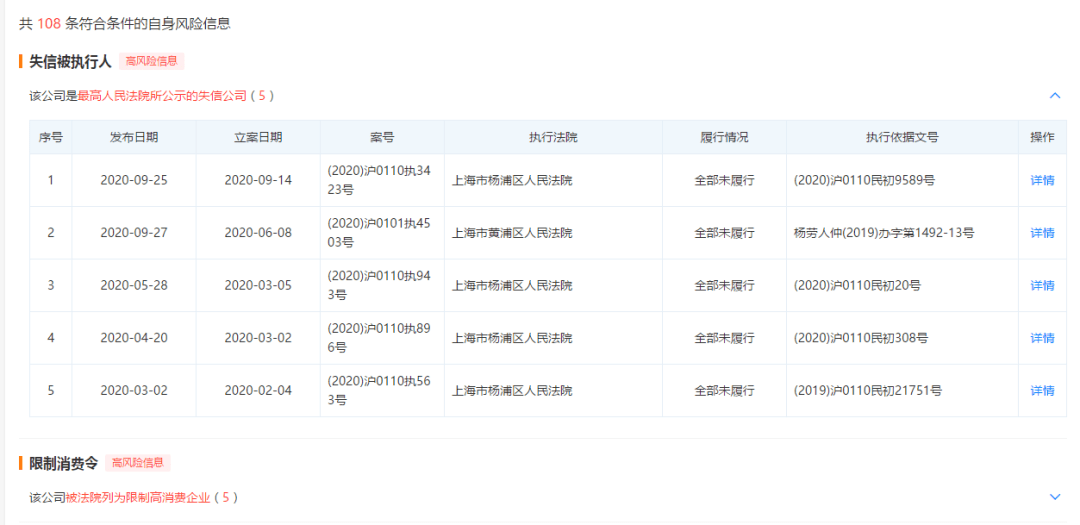The width and height of the screenshot is (1080, 525).
Task: Open 详情 for case (2020)沪0101执4503号
Action: pyautogui.click(x=1042, y=233)
